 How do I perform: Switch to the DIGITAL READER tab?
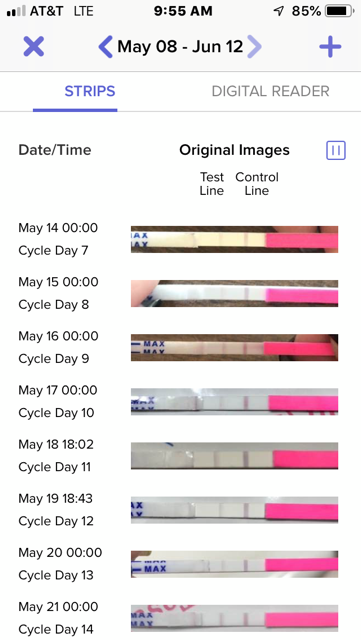pyautogui.click(x=270, y=91)
